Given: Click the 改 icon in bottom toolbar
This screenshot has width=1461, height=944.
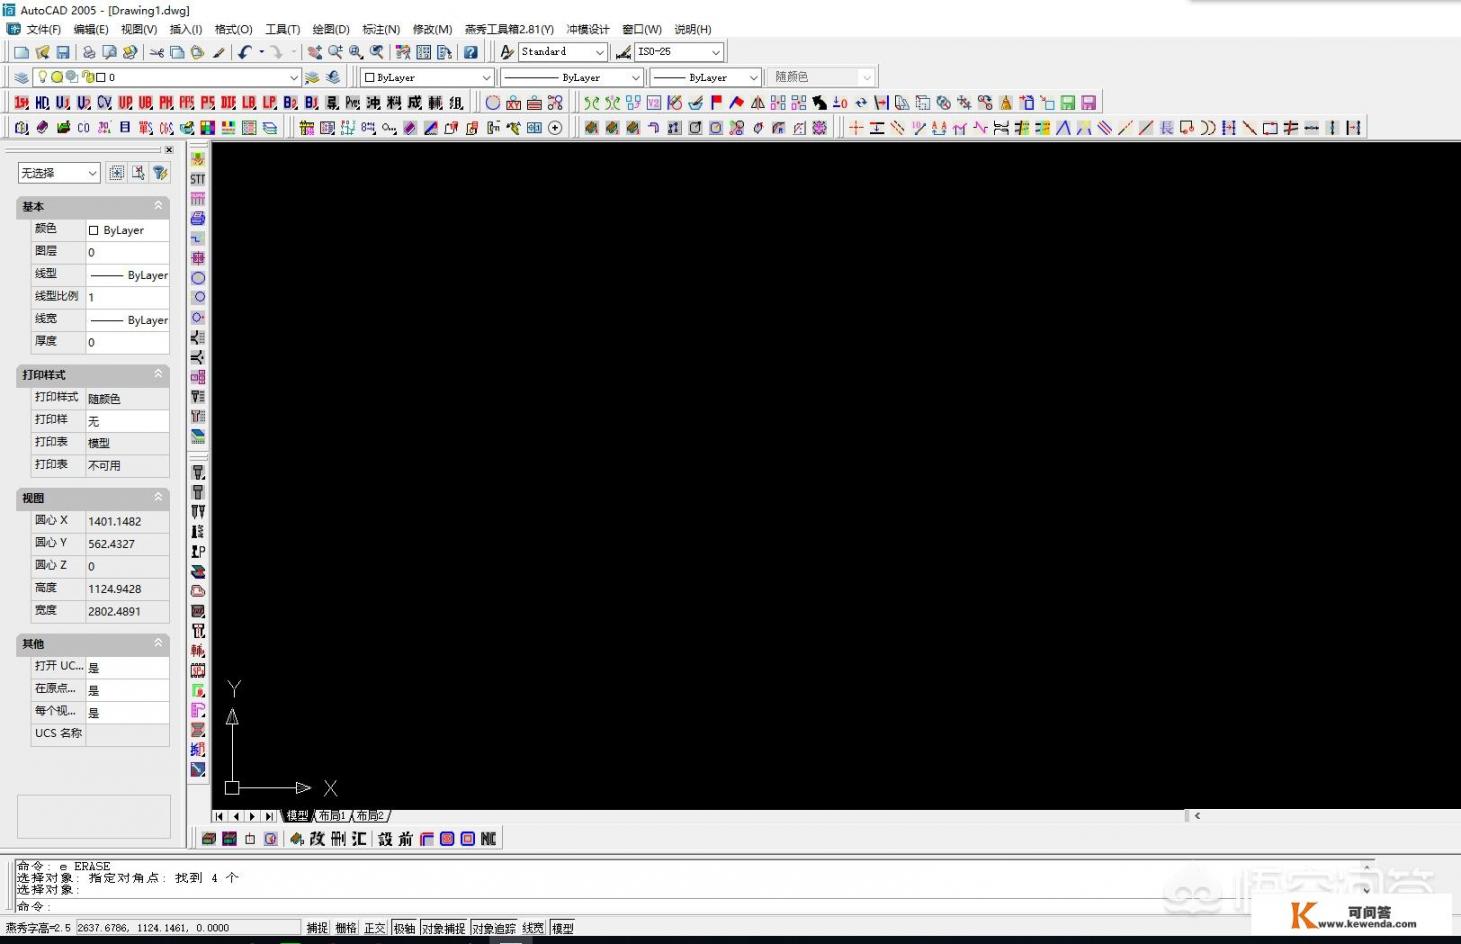Looking at the screenshot, I should pyautogui.click(x=317, y=839).
